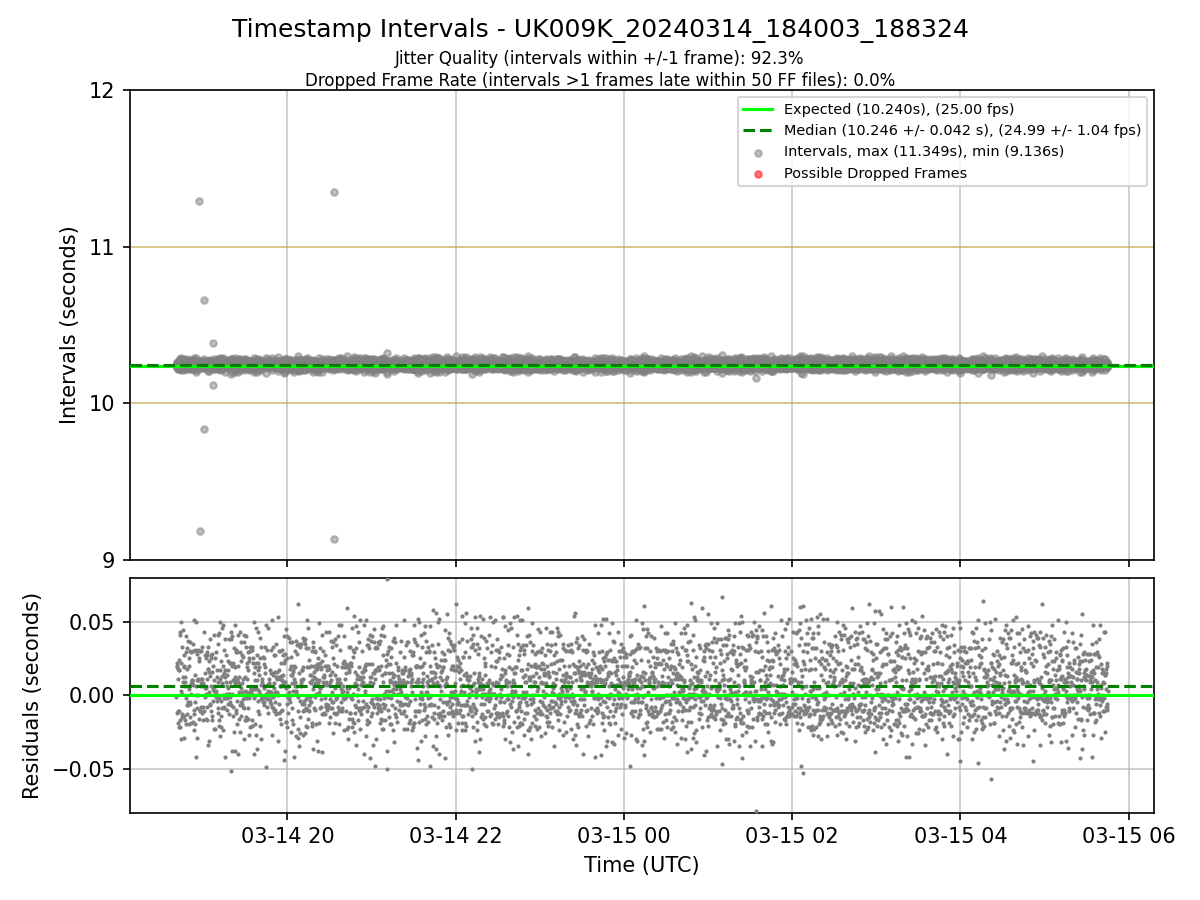Click the outlier point near 11.3 seconds at the start

(x=199, y=201)
